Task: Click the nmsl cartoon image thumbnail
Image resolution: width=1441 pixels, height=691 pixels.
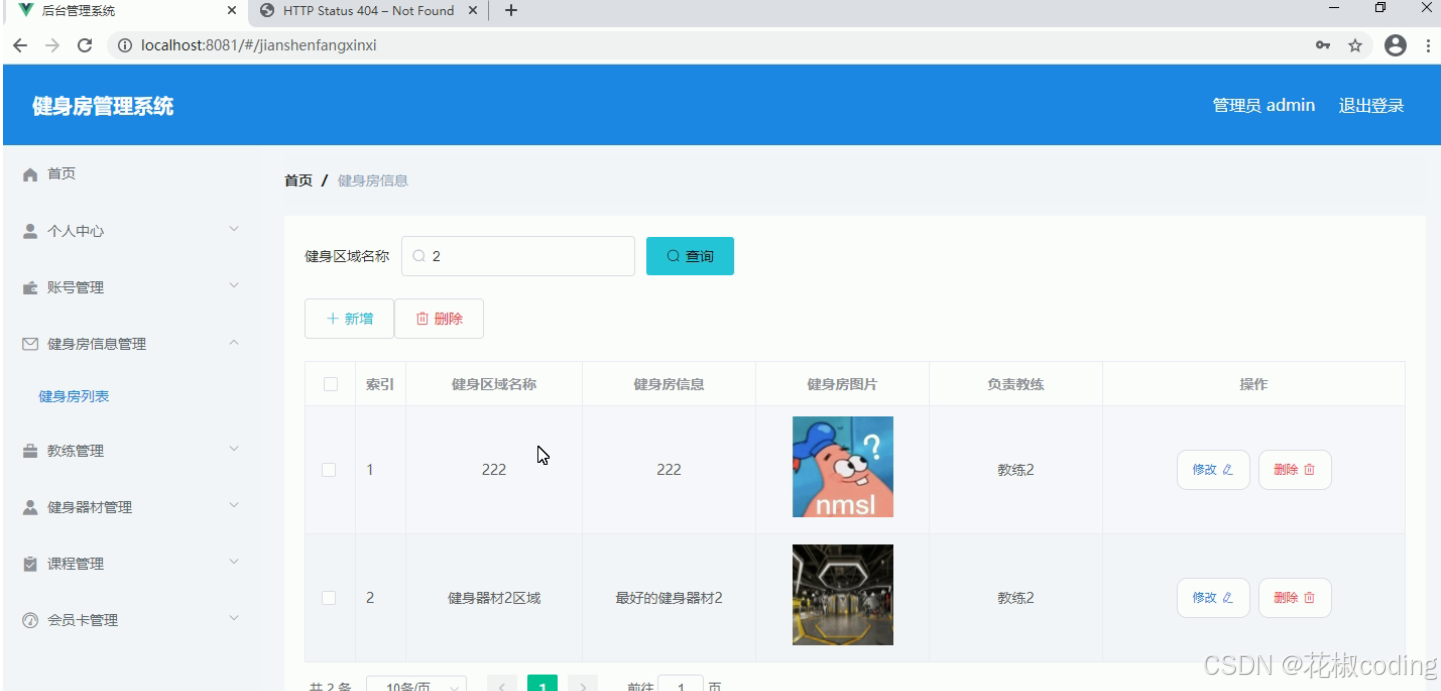Action: [842, 466]
